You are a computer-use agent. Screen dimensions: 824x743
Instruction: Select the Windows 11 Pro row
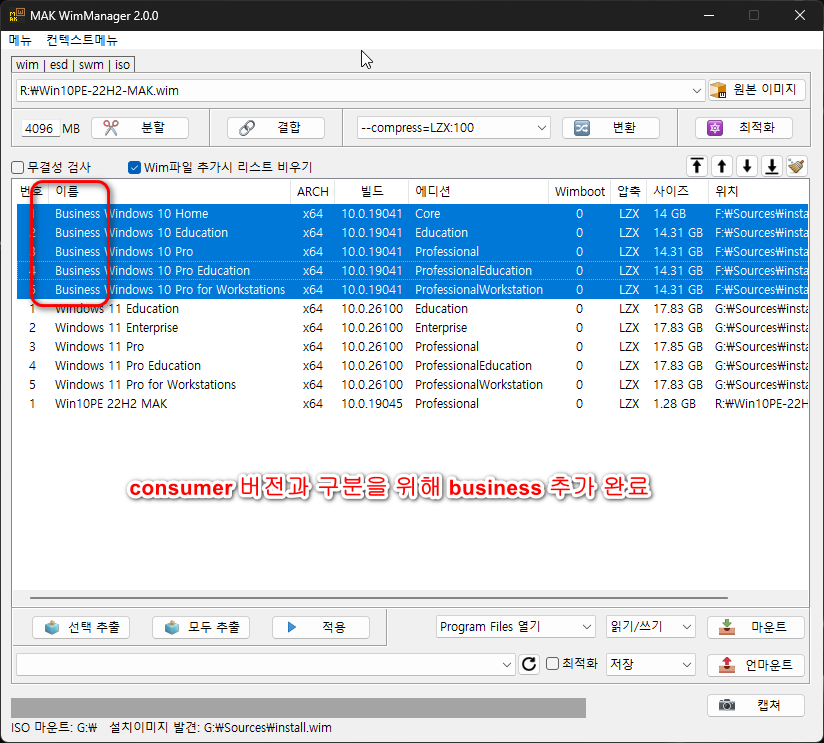(413, 347)
